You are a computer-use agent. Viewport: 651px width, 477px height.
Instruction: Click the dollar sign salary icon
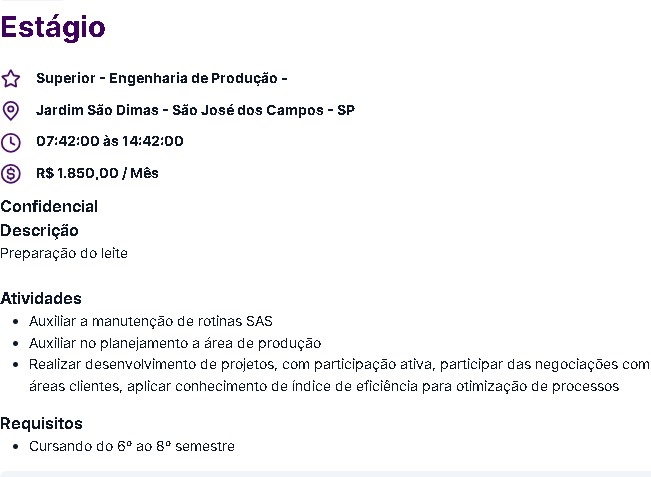pos(11,174)
